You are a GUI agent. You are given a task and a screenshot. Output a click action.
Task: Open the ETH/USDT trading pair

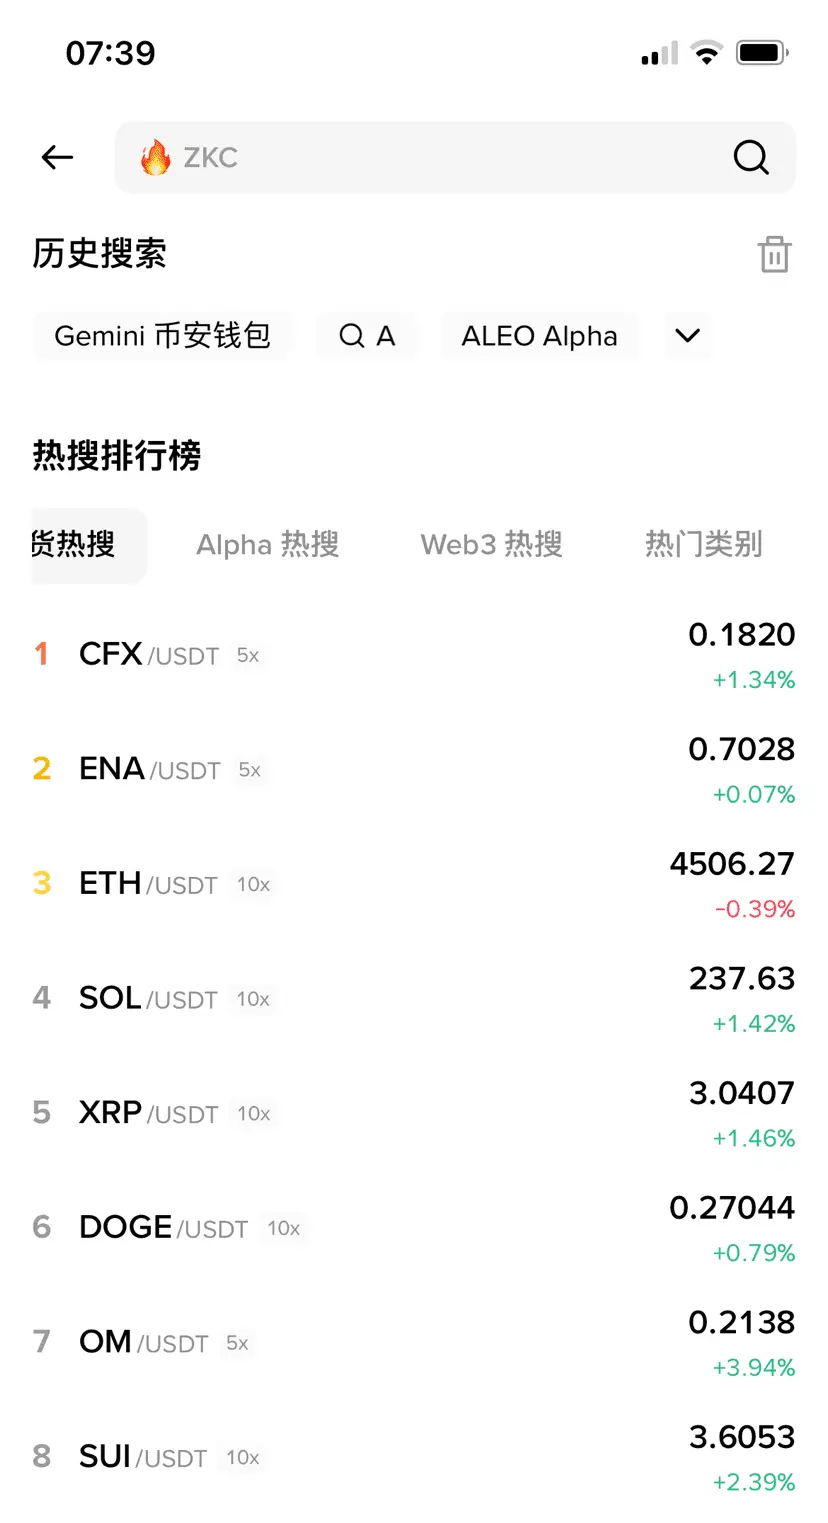[414, 885]
